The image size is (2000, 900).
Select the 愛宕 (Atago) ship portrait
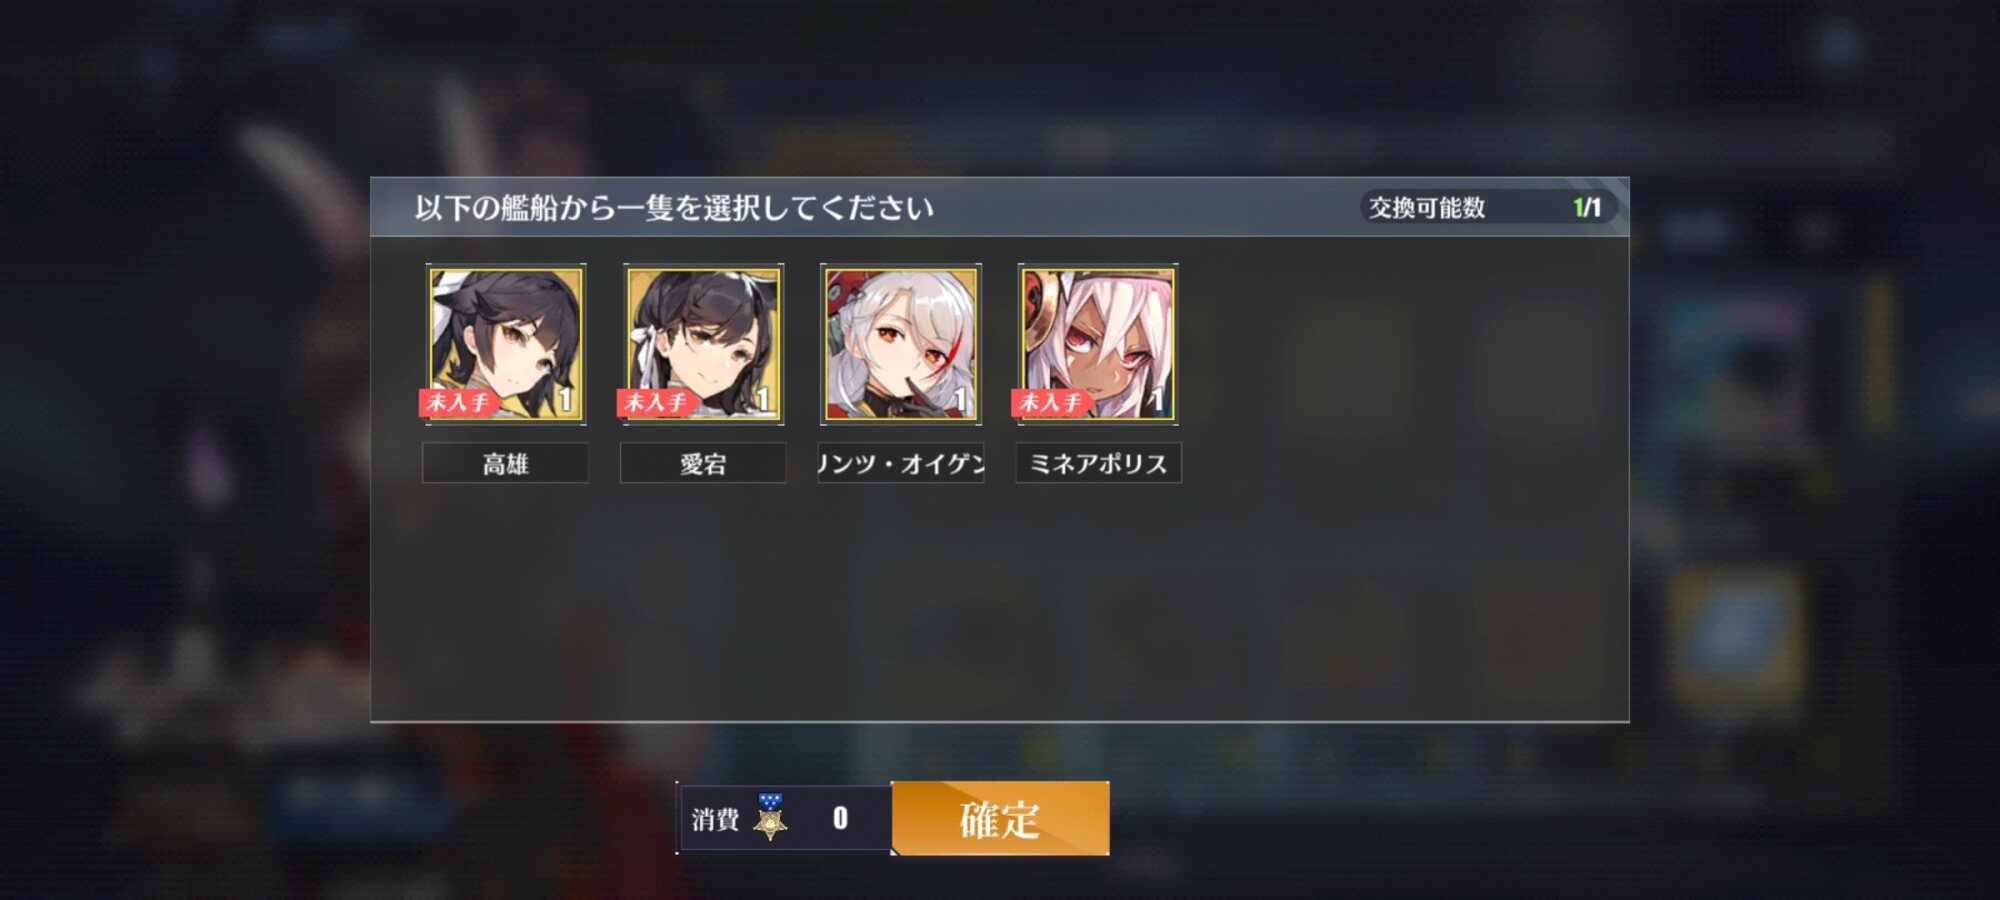coord(703,344)
